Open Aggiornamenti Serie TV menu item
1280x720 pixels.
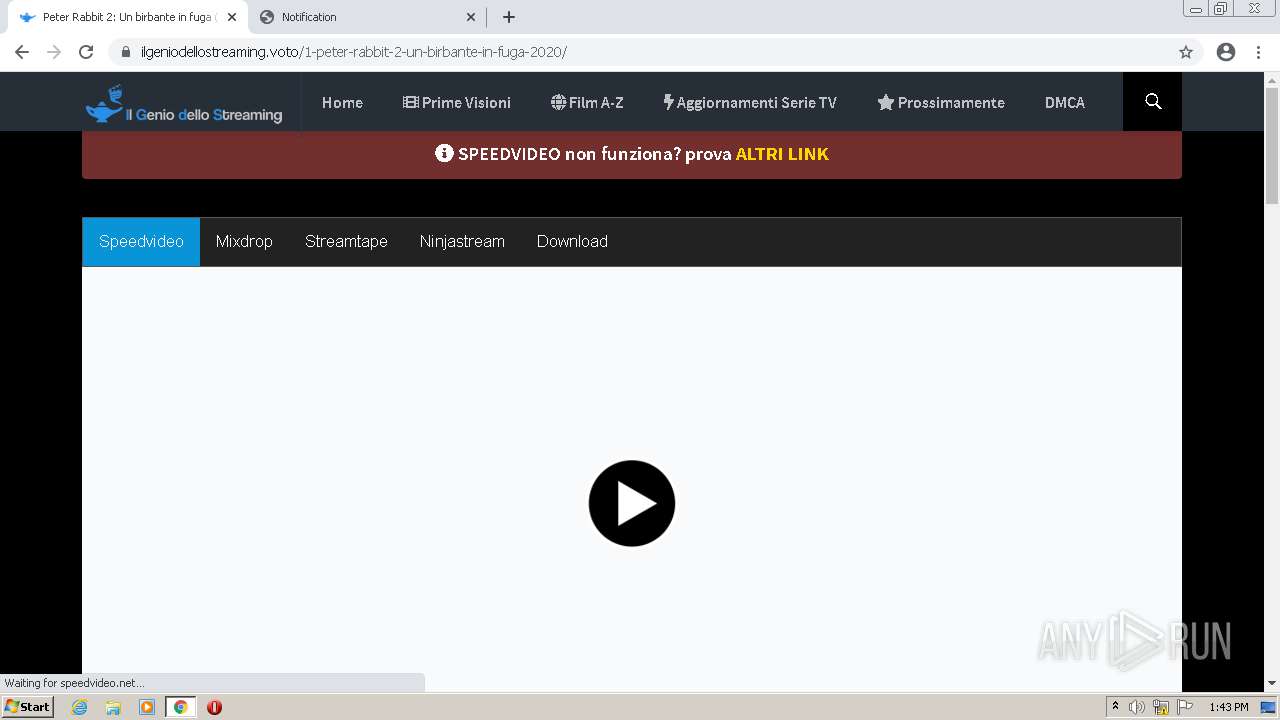pos(750,102)
